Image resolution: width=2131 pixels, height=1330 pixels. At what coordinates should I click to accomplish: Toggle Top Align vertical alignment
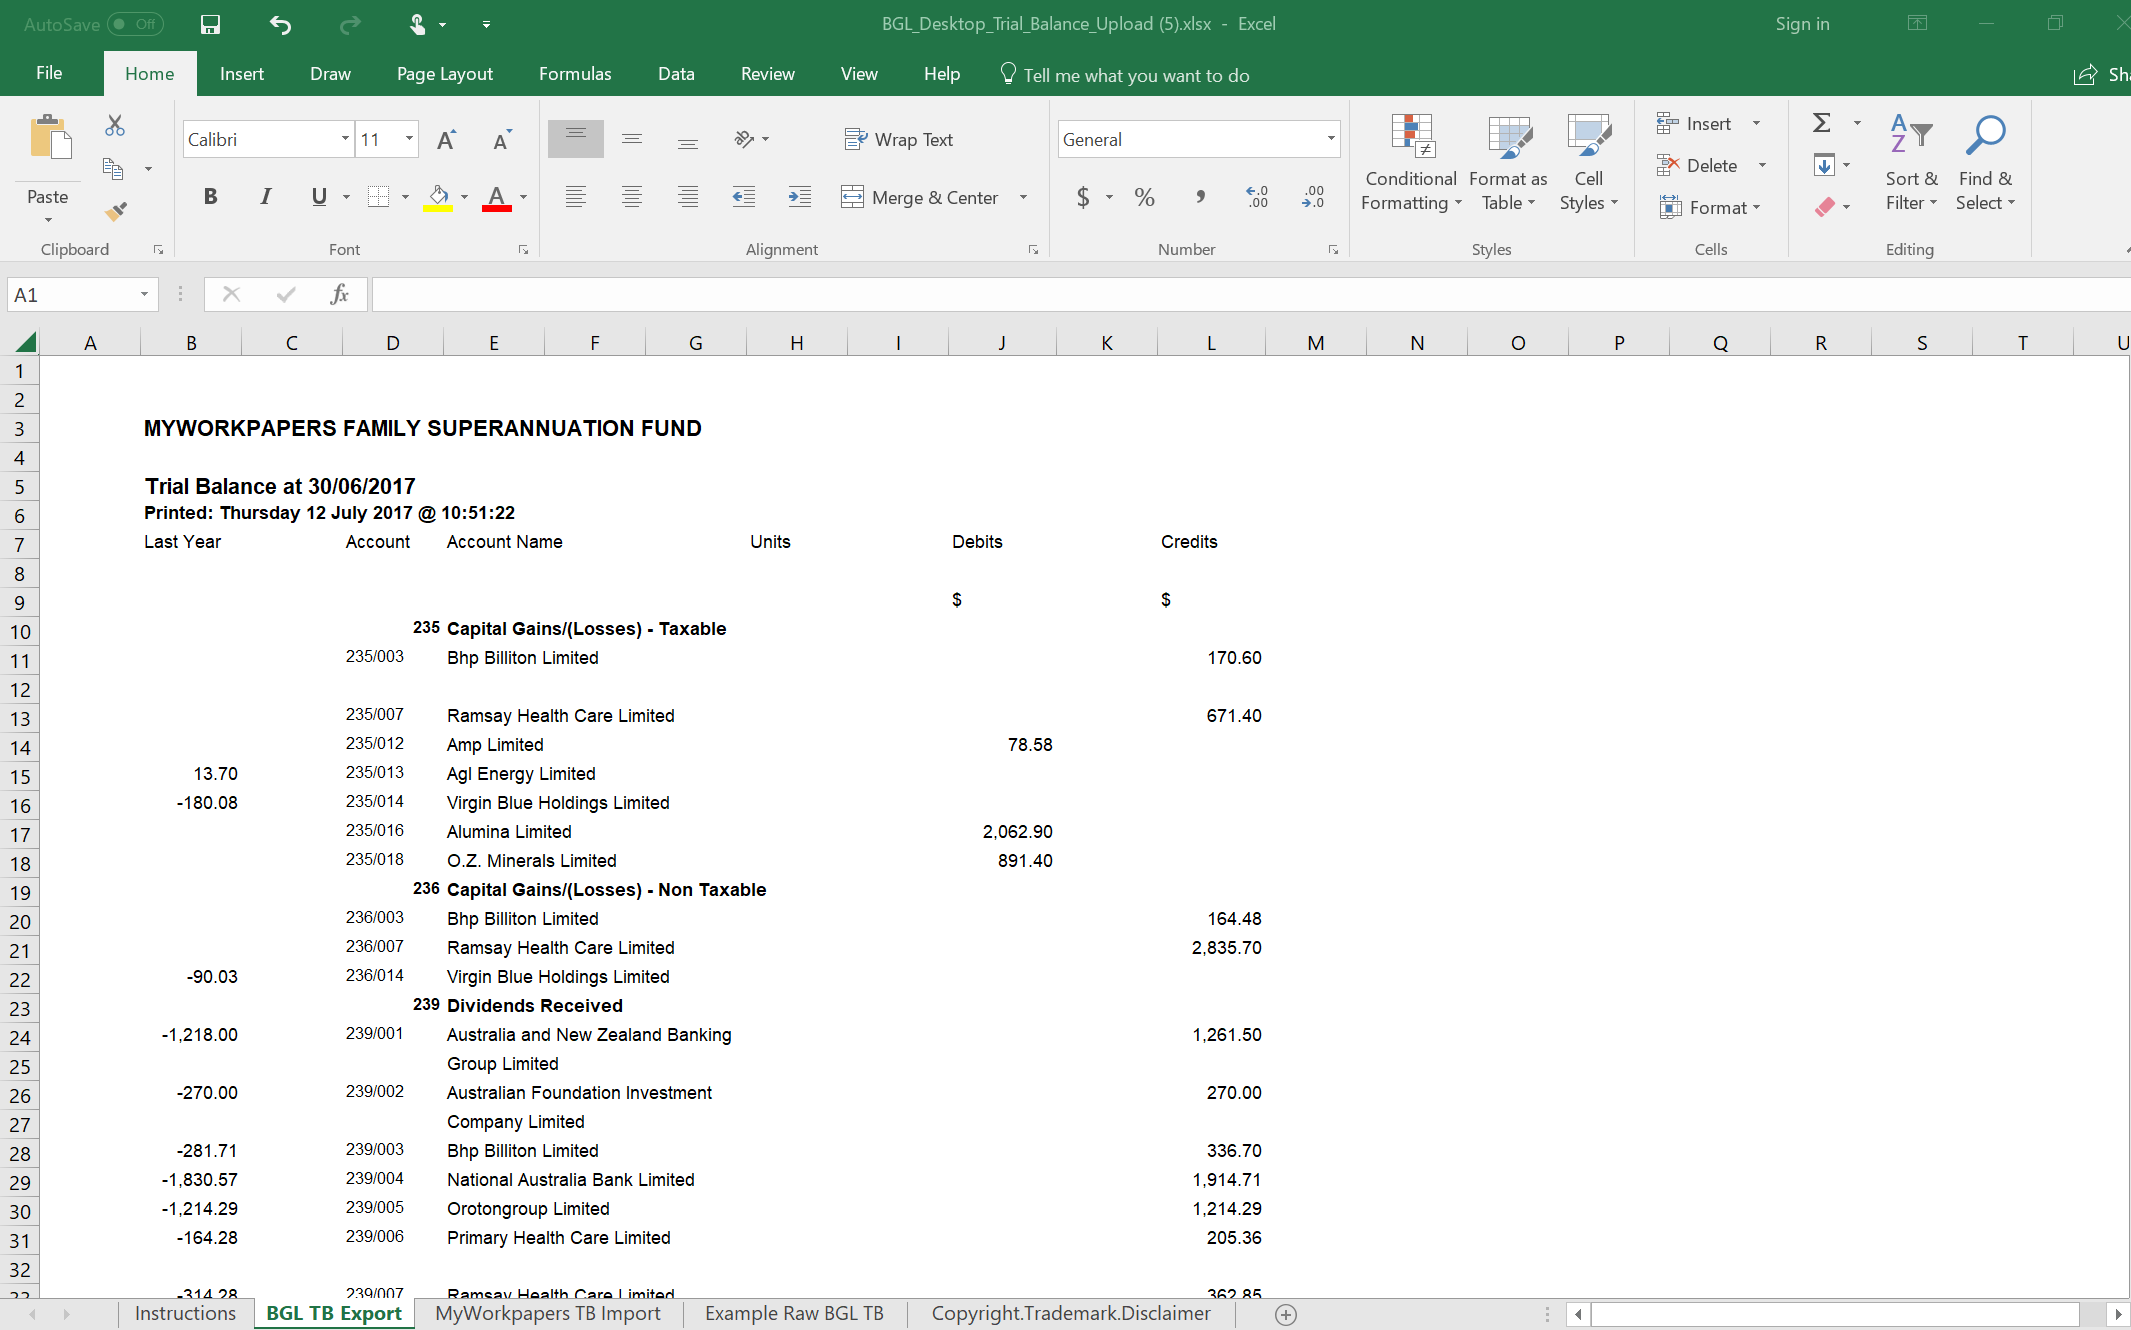point(575,139)
